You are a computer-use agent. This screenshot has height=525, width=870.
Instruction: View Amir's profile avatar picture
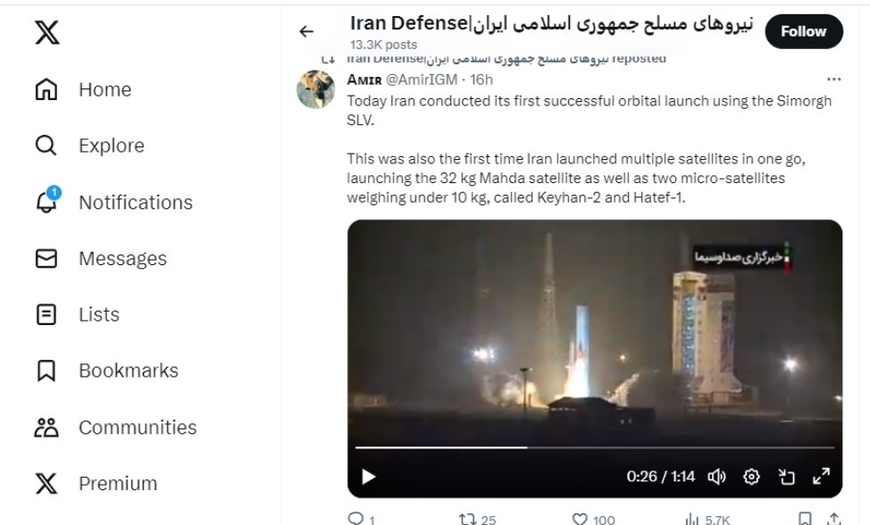pos(316,89)
